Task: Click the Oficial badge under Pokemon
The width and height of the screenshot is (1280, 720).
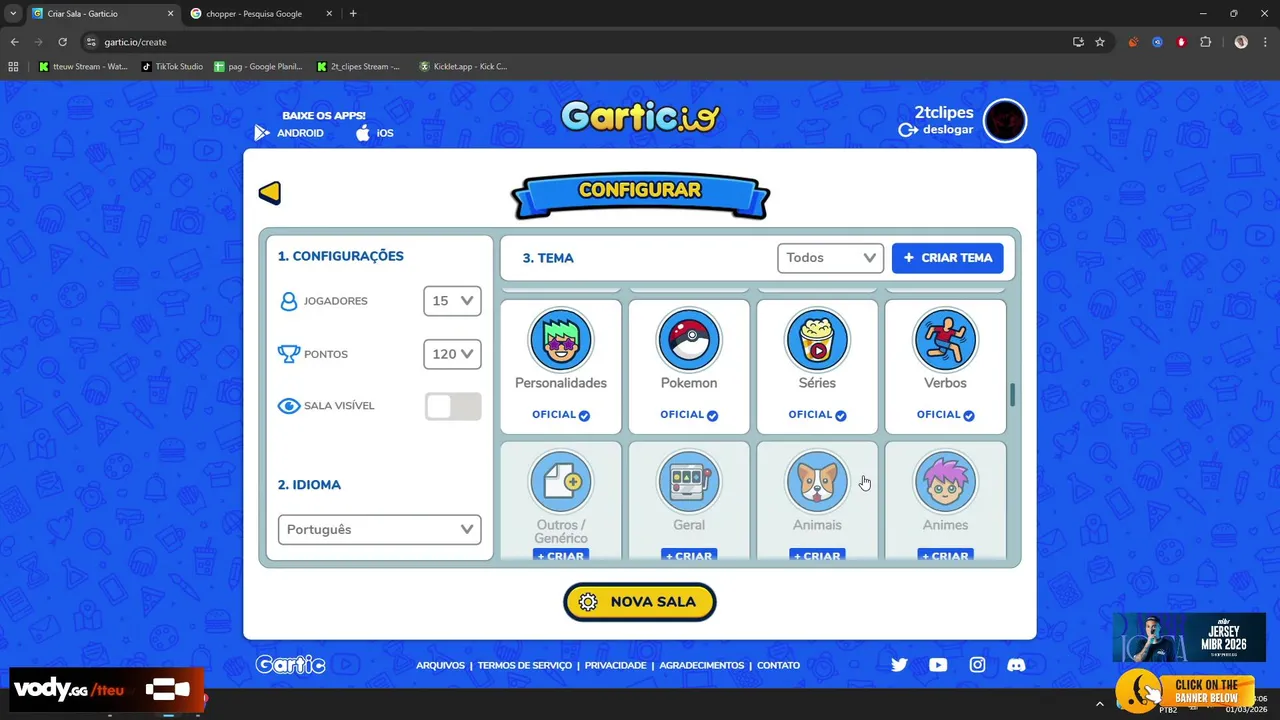Action: 689,415
